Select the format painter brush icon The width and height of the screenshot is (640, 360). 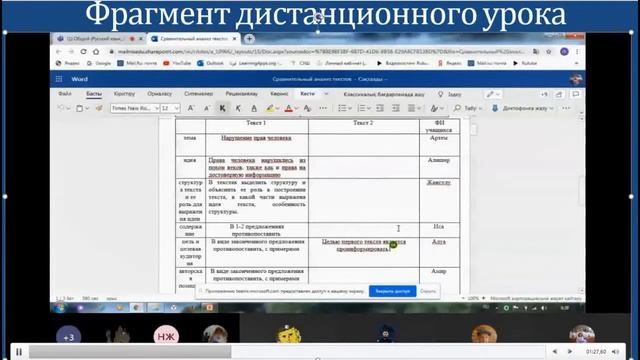point(99,108)
